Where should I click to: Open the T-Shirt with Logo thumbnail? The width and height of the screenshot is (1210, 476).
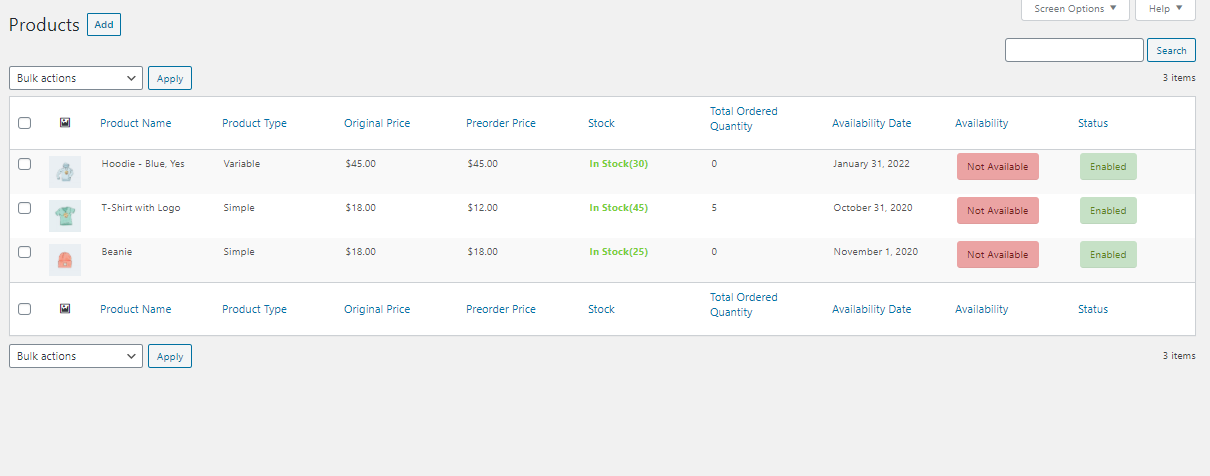click(65, 216)
